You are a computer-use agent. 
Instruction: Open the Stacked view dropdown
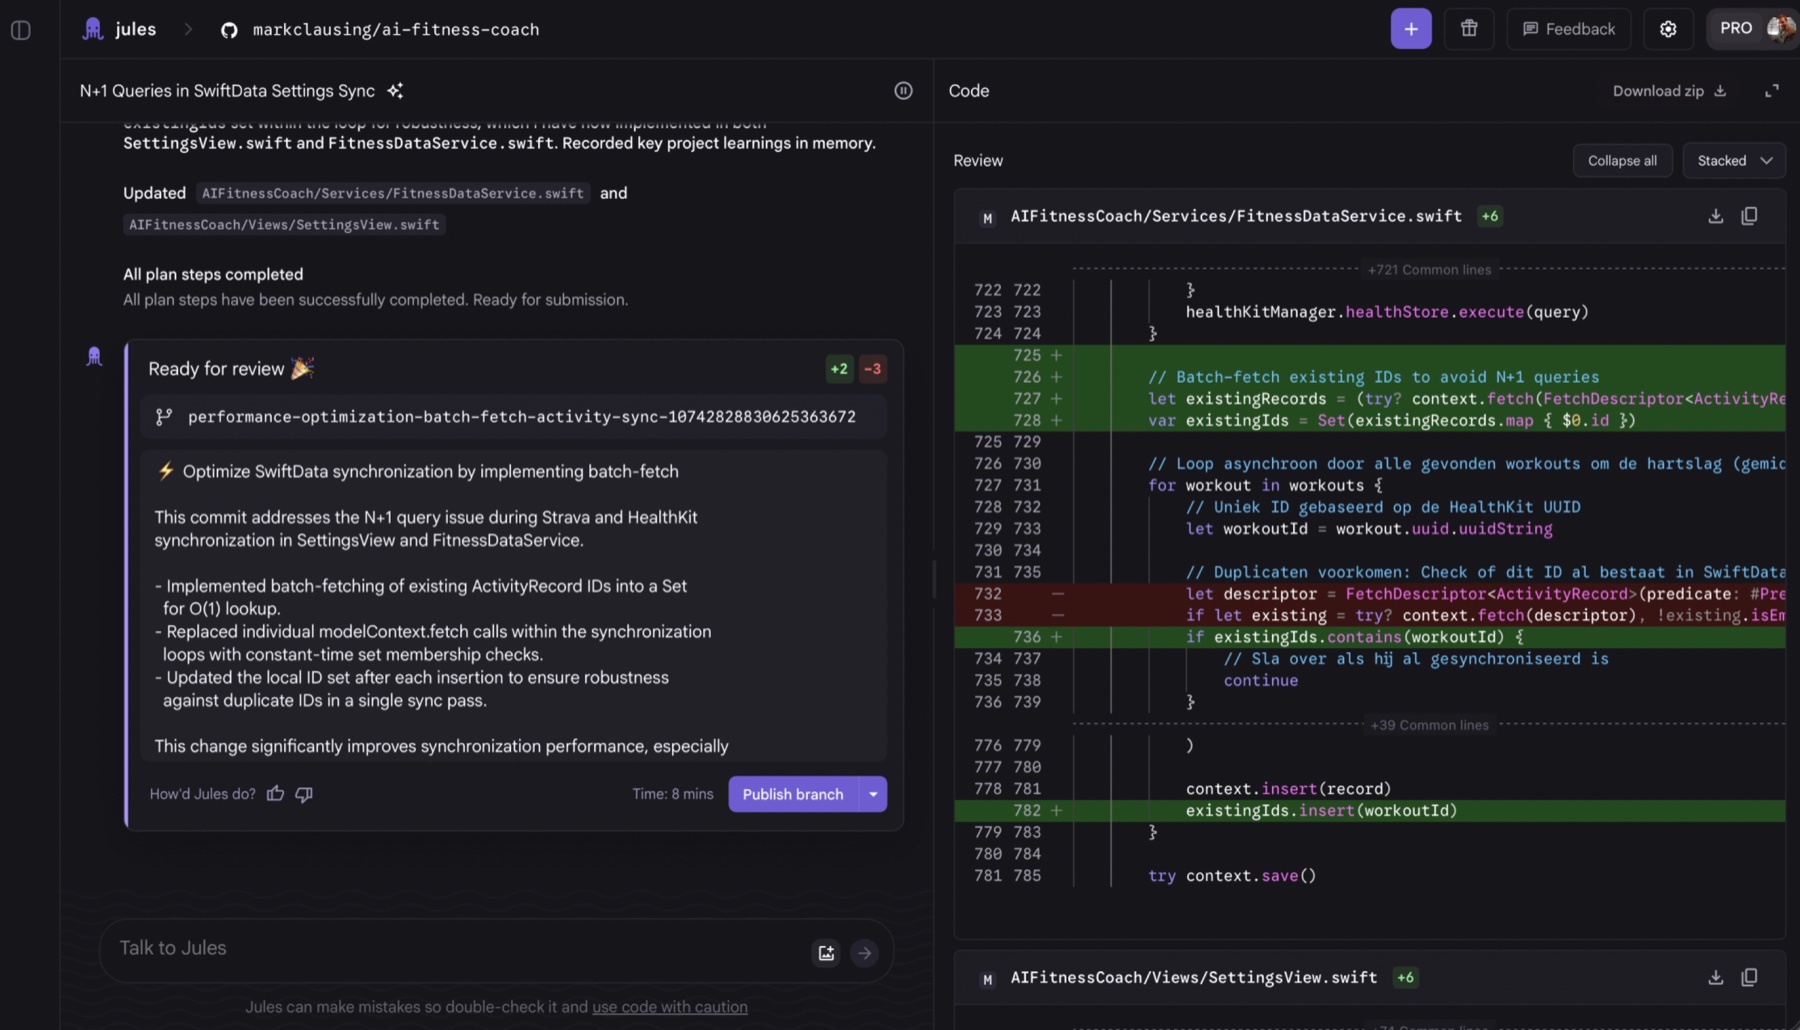(1734, 161)
